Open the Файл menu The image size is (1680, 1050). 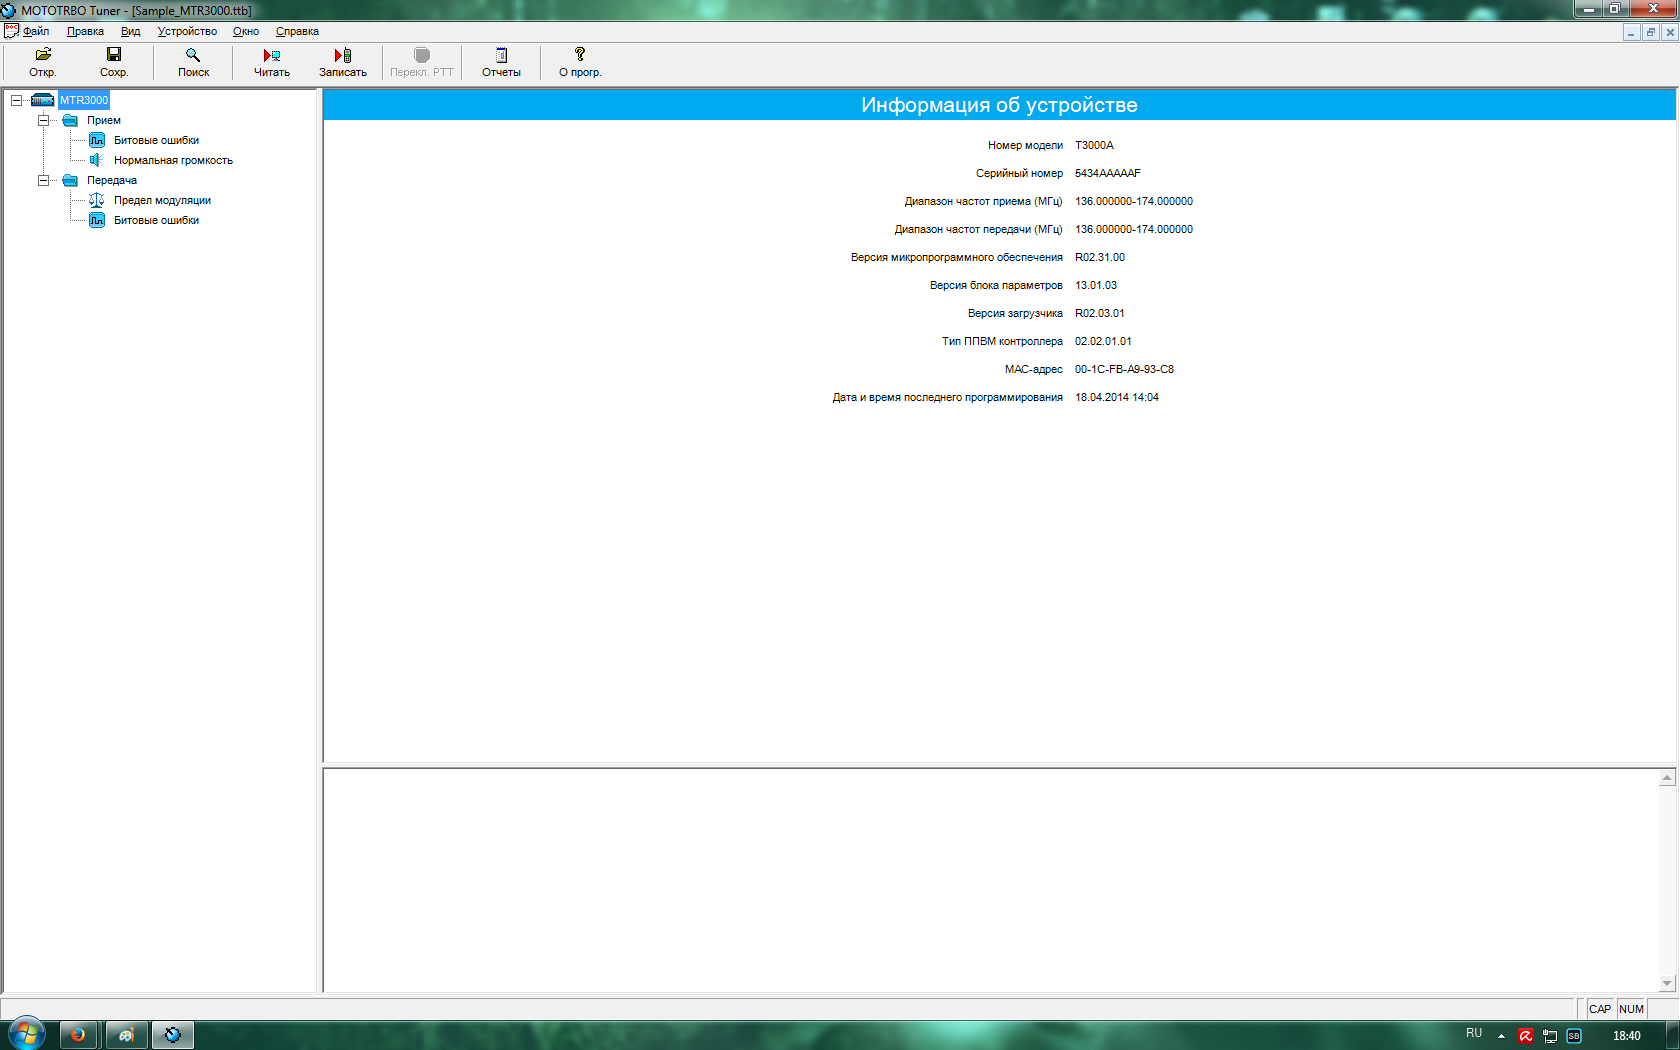(x=36, y=31)
